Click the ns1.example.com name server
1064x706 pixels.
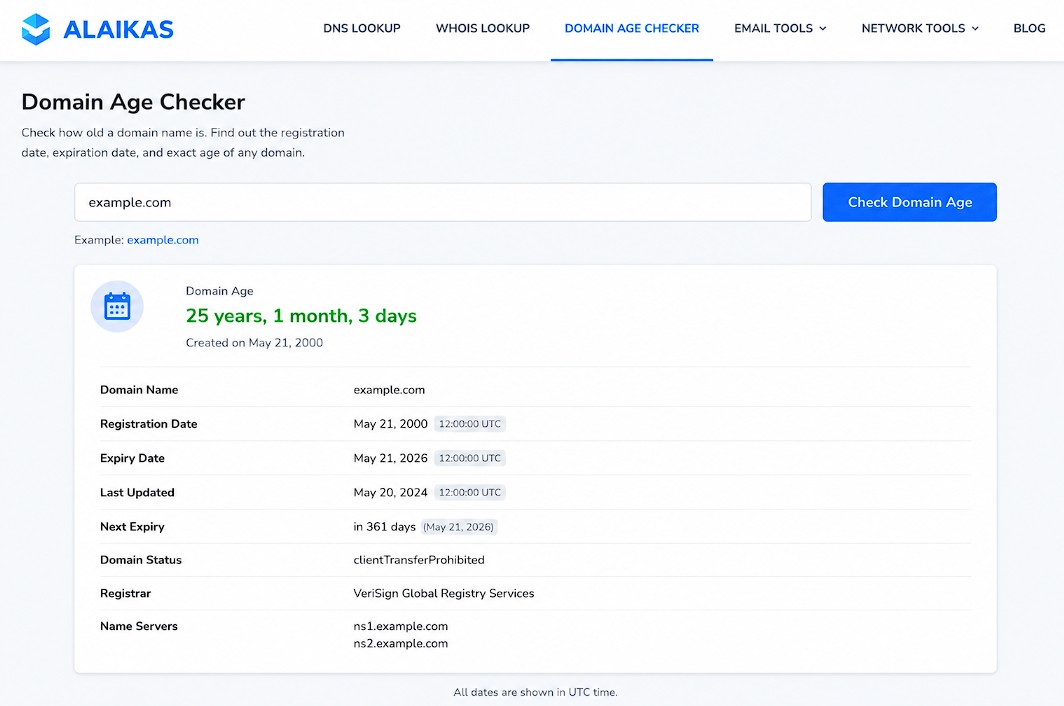point(400,627)
